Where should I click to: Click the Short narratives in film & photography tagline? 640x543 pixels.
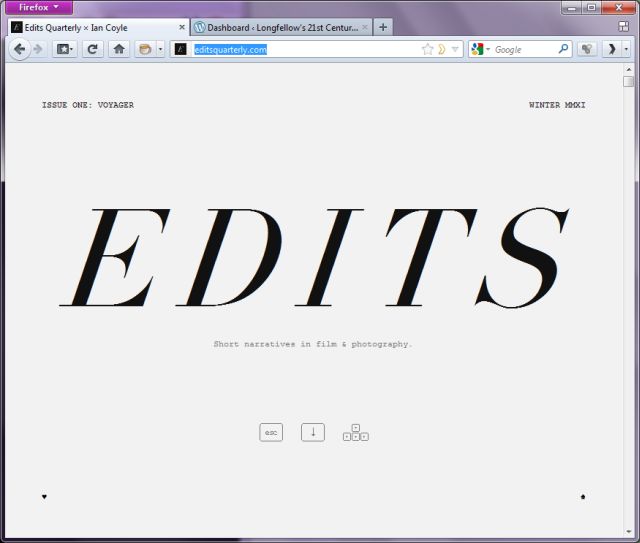(313, 344)
